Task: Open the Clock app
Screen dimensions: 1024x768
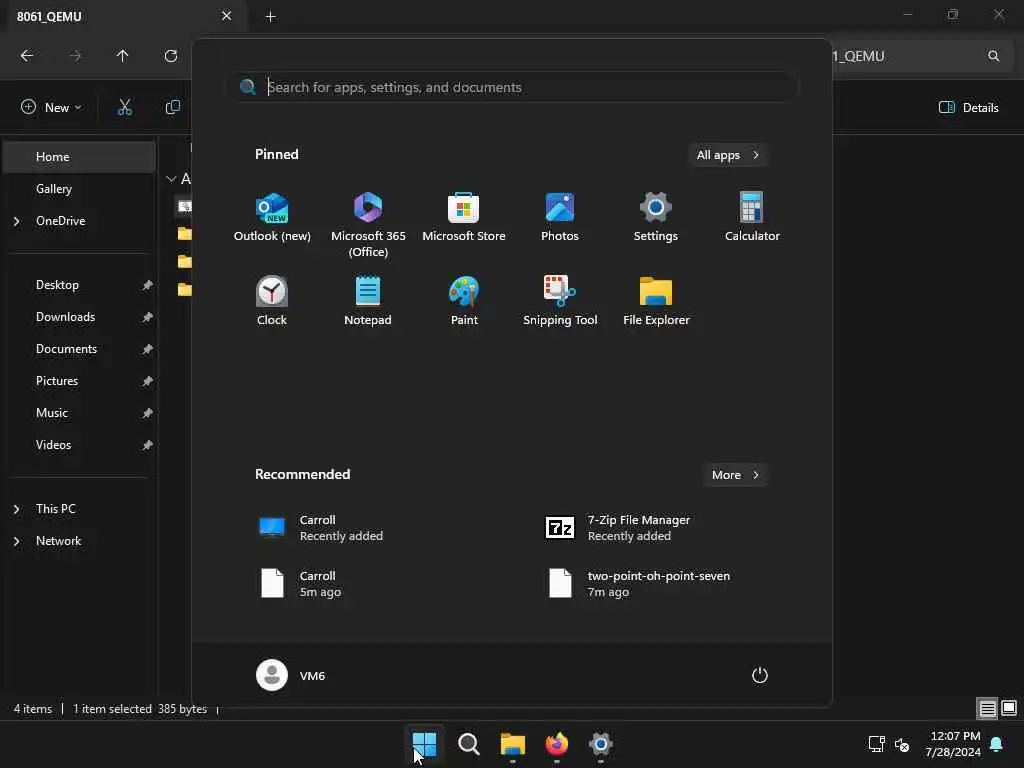Action: point(272,302)
